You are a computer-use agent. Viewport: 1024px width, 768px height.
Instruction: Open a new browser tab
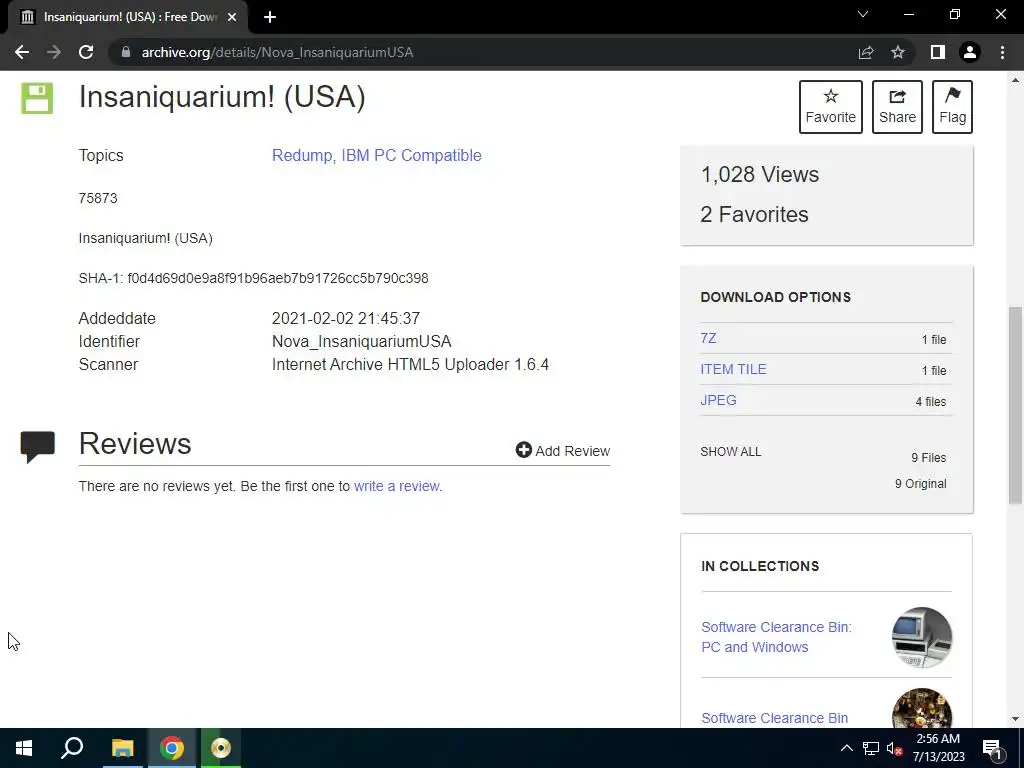[270, 17]
